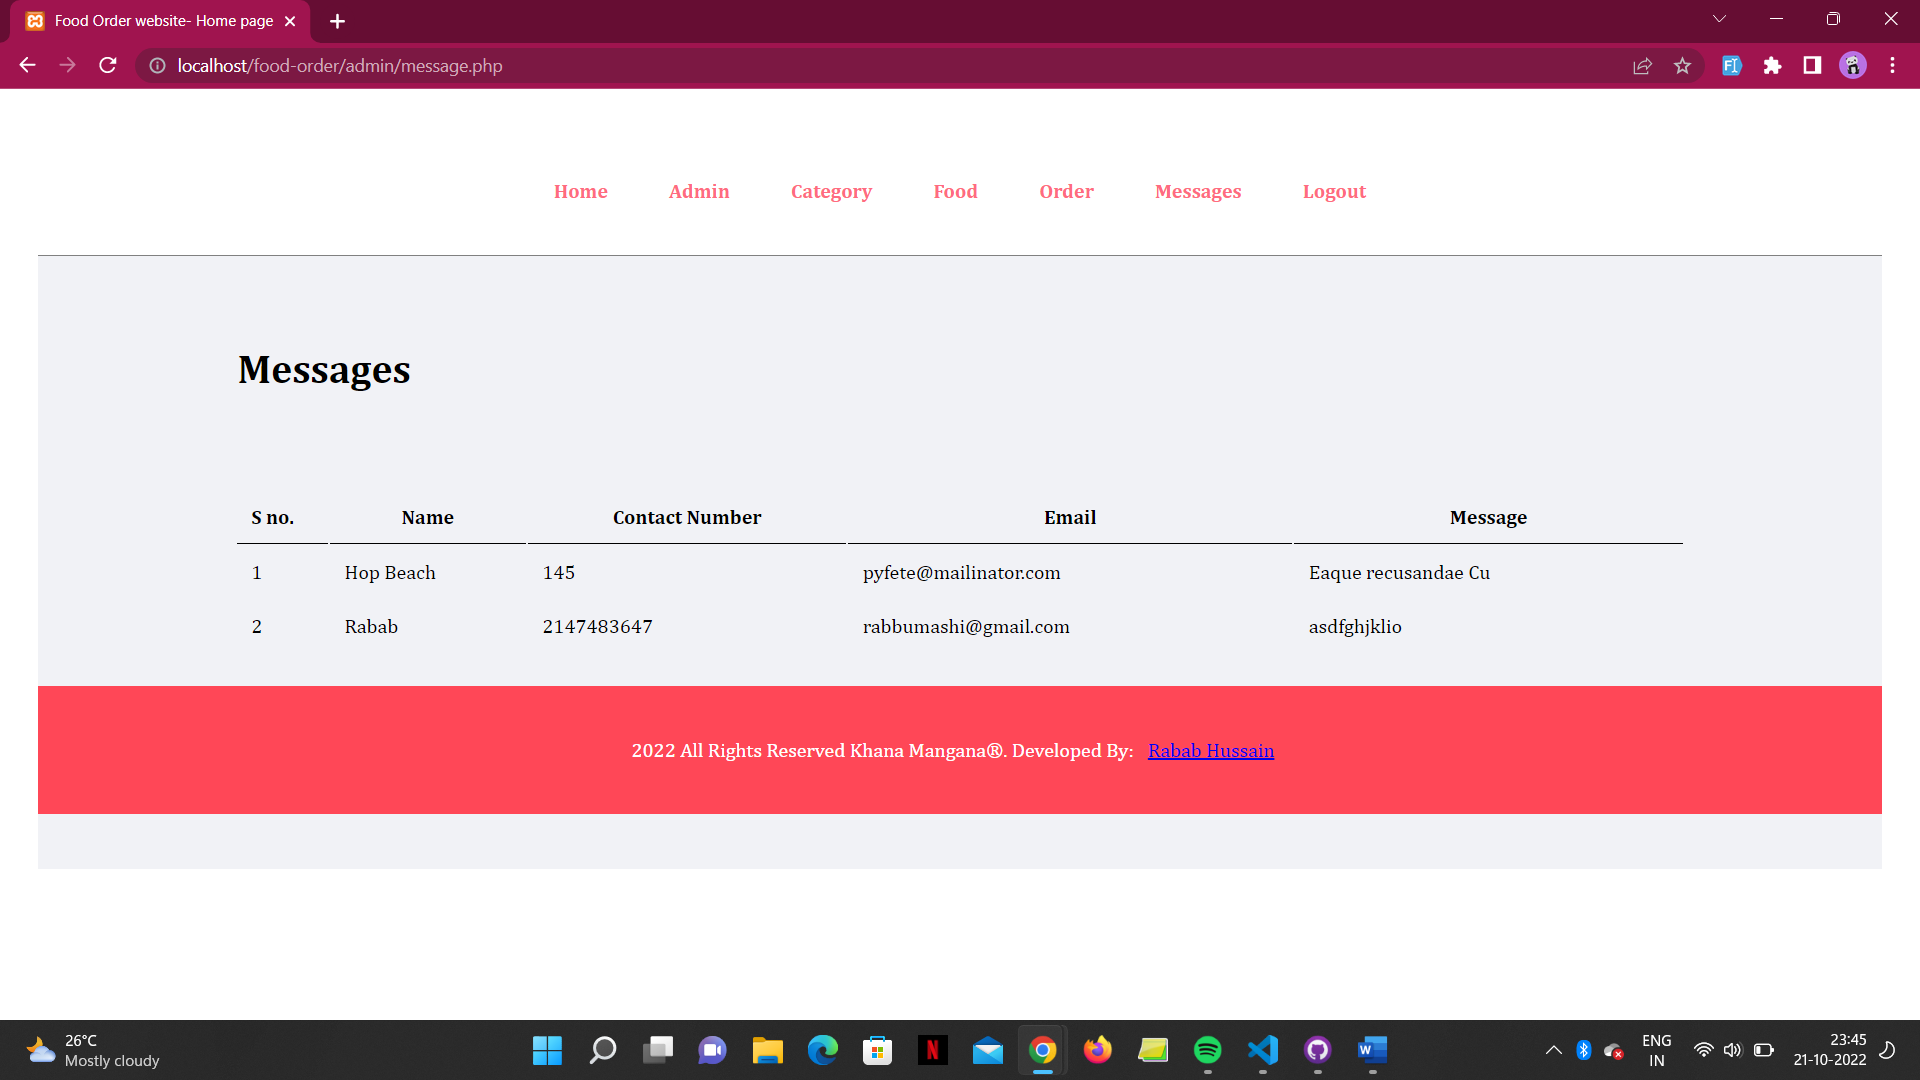Image resolution: width=1920 pixels, height=1080 pixels.
Task: Open Microsoft Word from the taskbar
Action: 1372,1051
